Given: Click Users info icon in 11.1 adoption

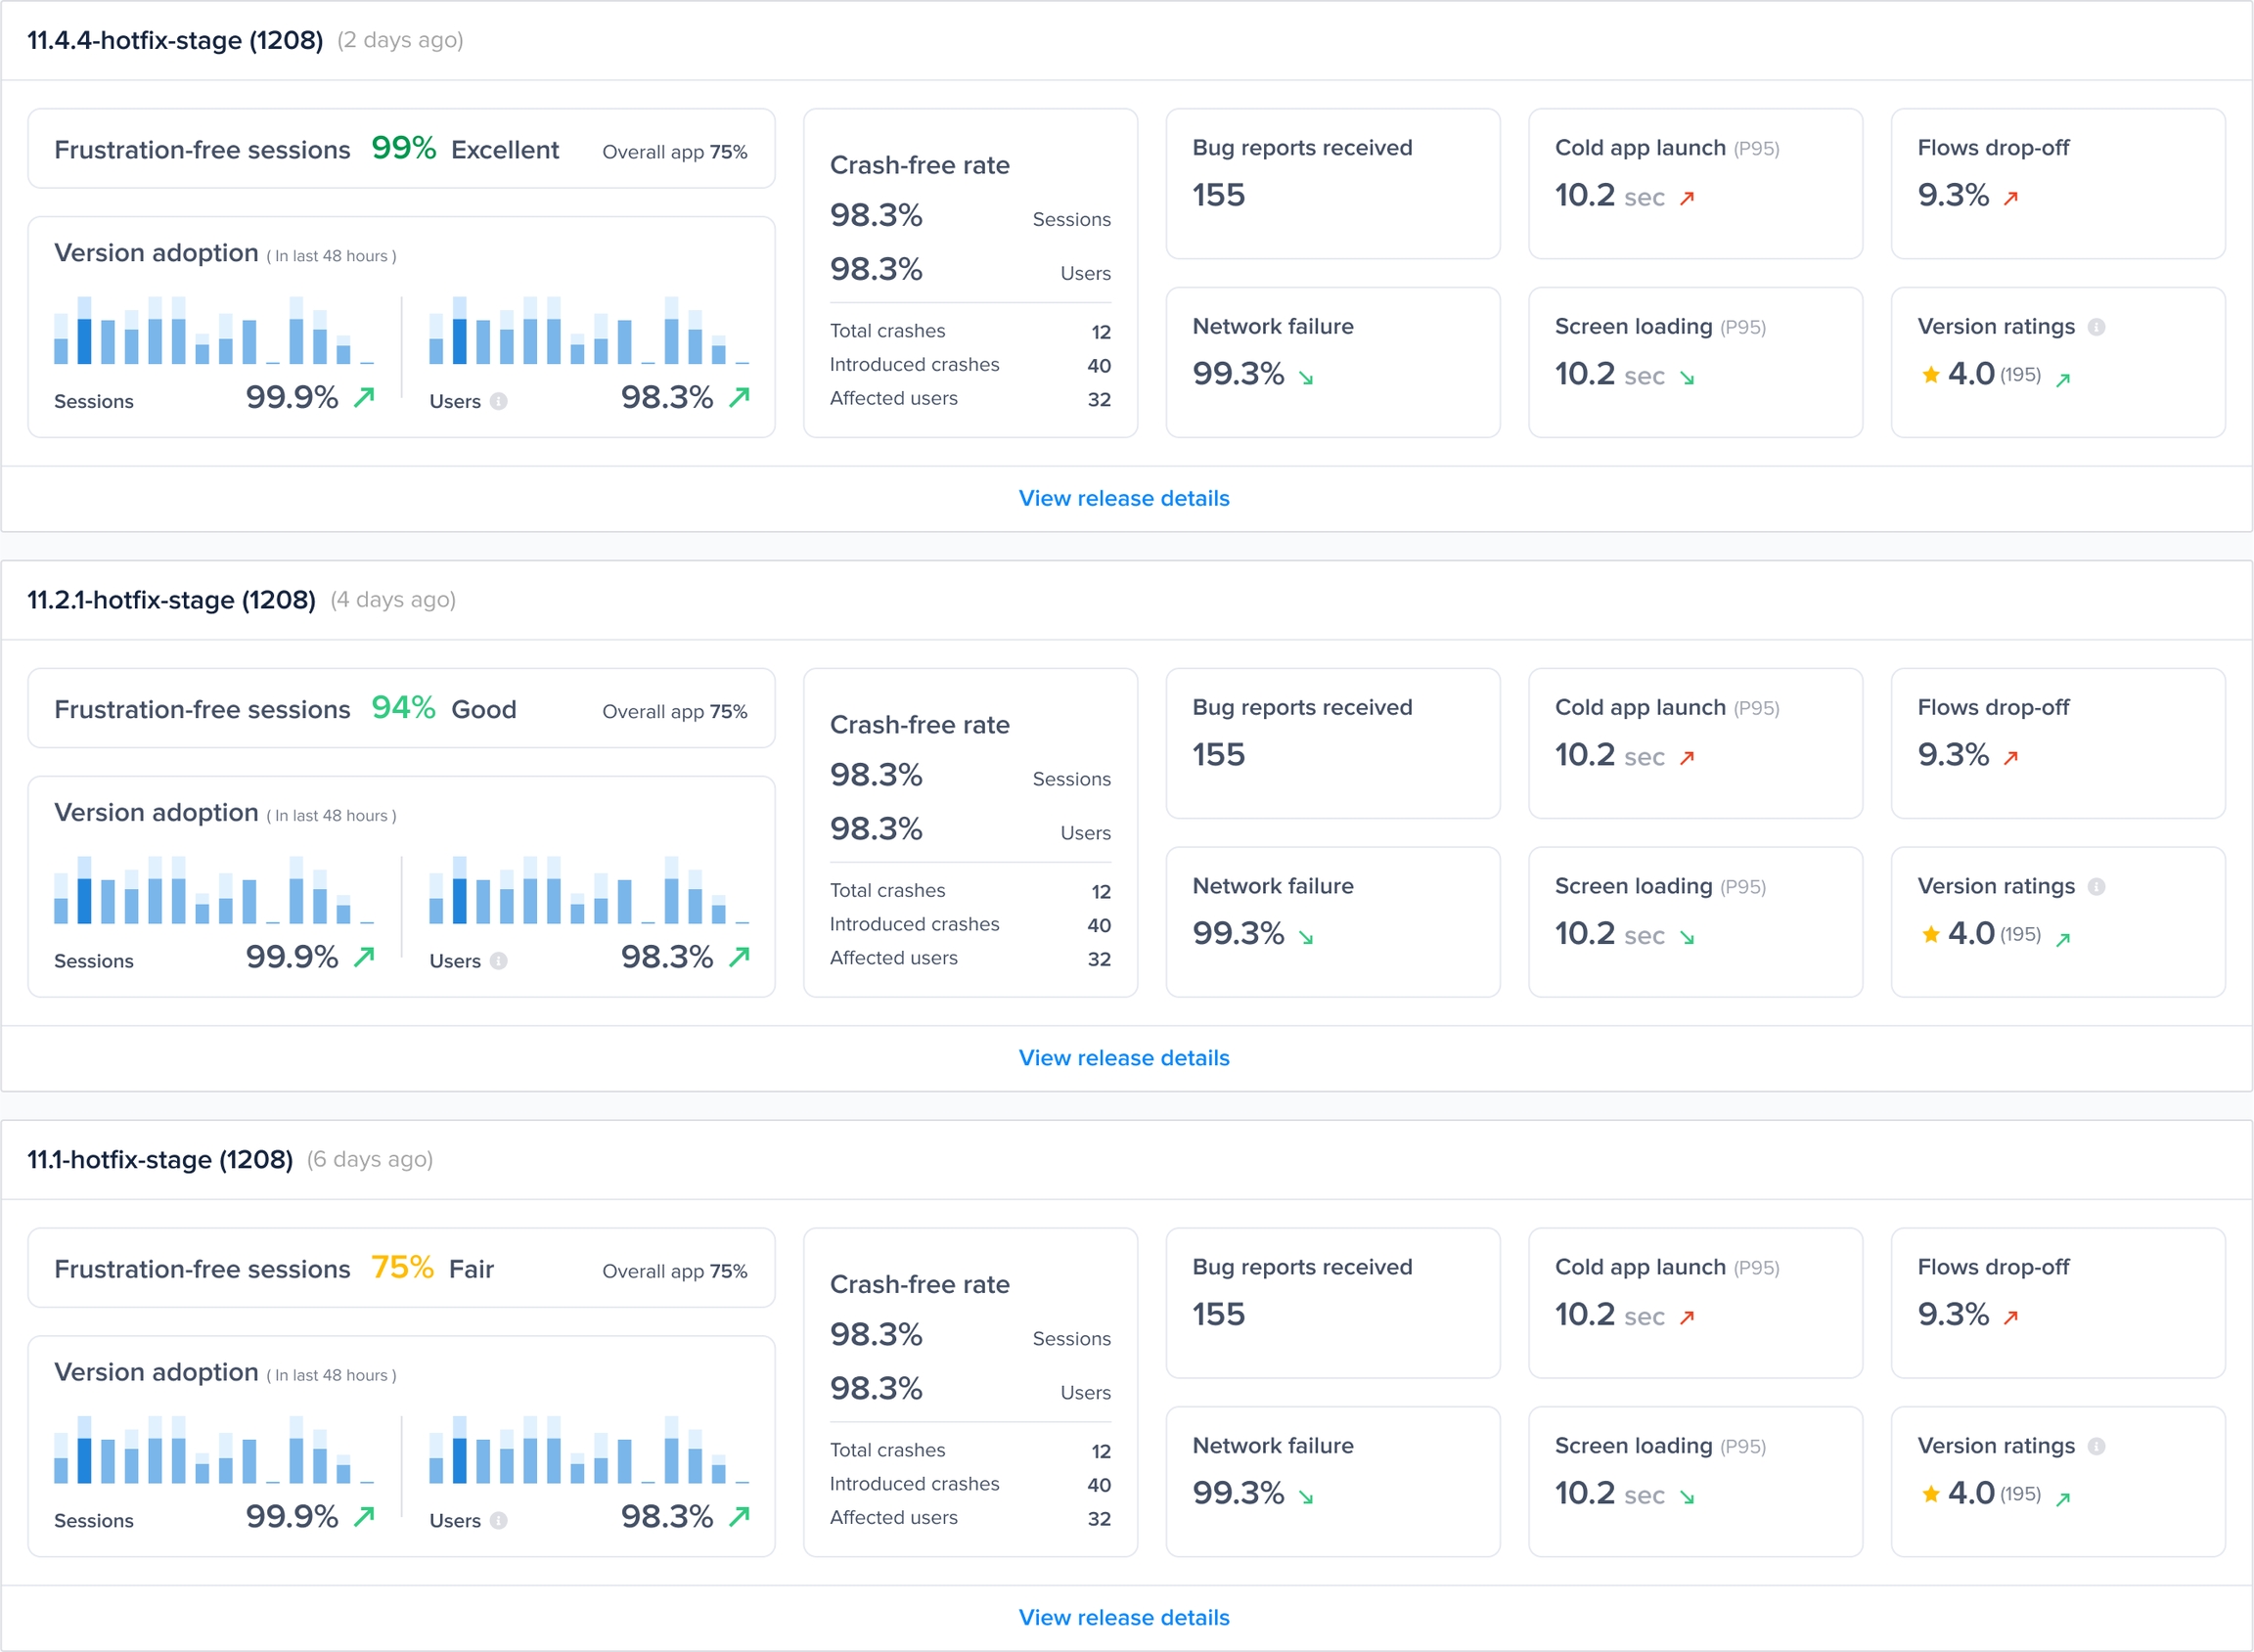Looking at the screenshot, I should [498, 1520].
